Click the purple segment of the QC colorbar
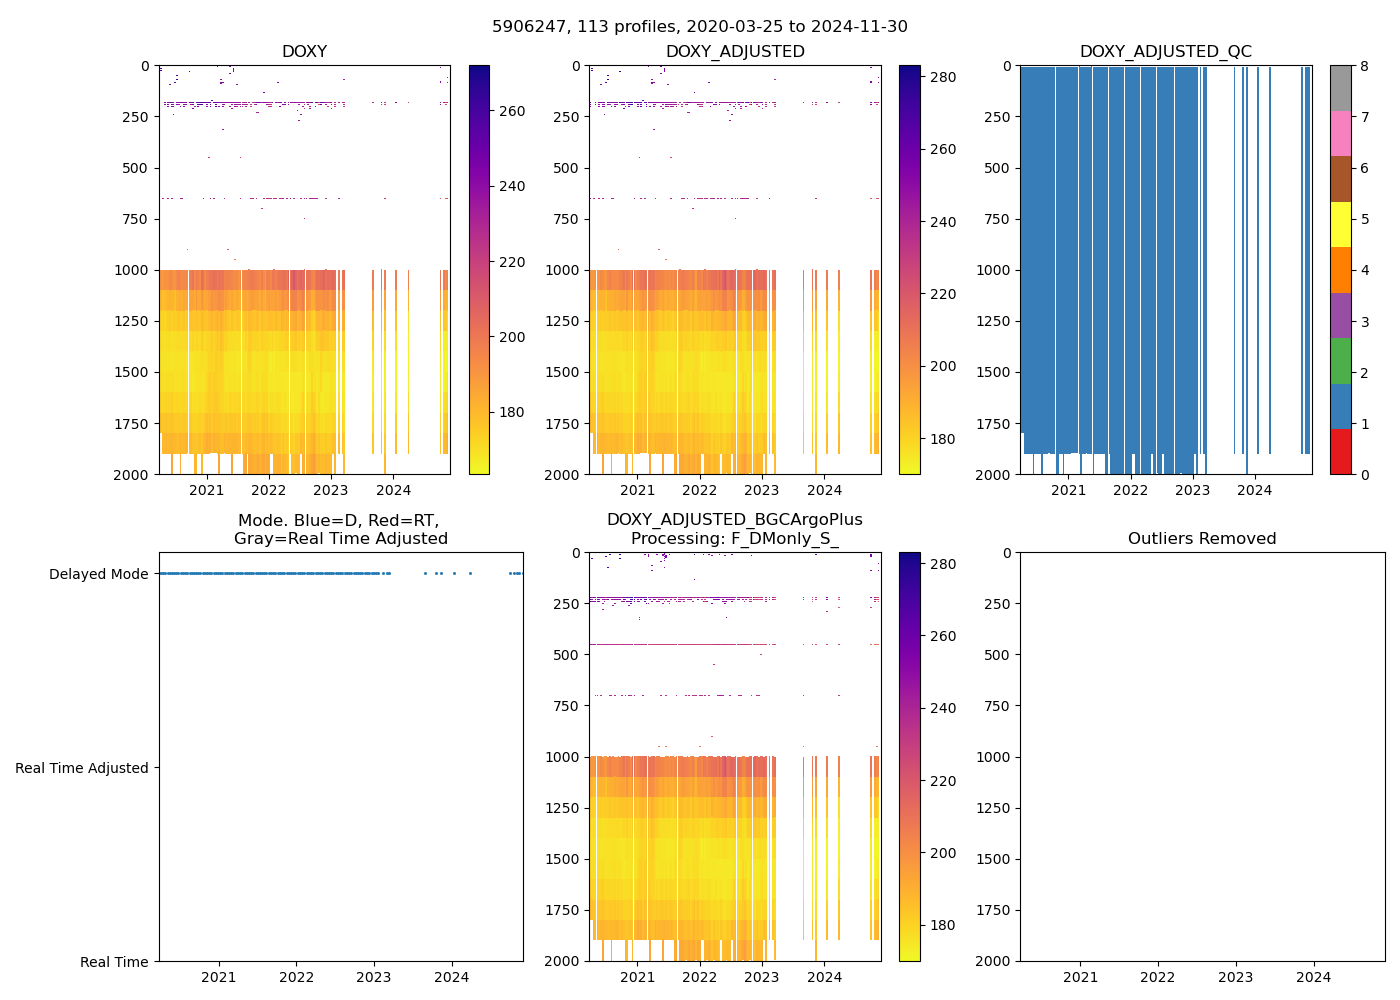The image size is (1400, 1000). coord(1340,315)
